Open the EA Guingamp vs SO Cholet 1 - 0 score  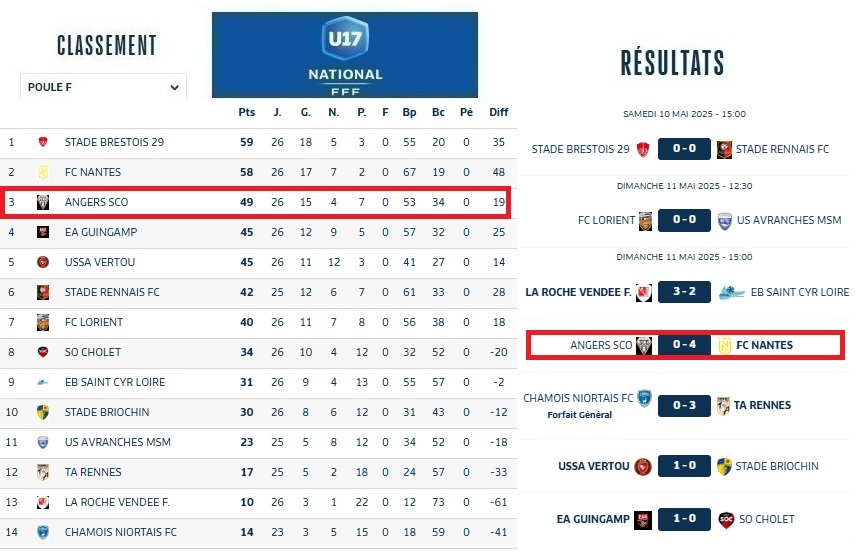coord(684,519)
